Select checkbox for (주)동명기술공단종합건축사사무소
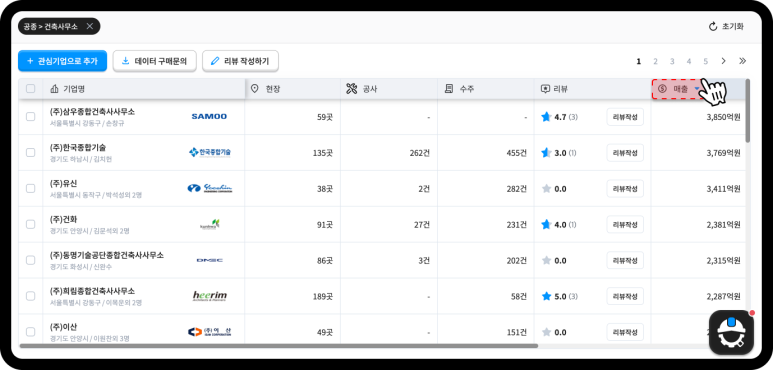This screenshot has height=370, width=773. tap(31, 260)
